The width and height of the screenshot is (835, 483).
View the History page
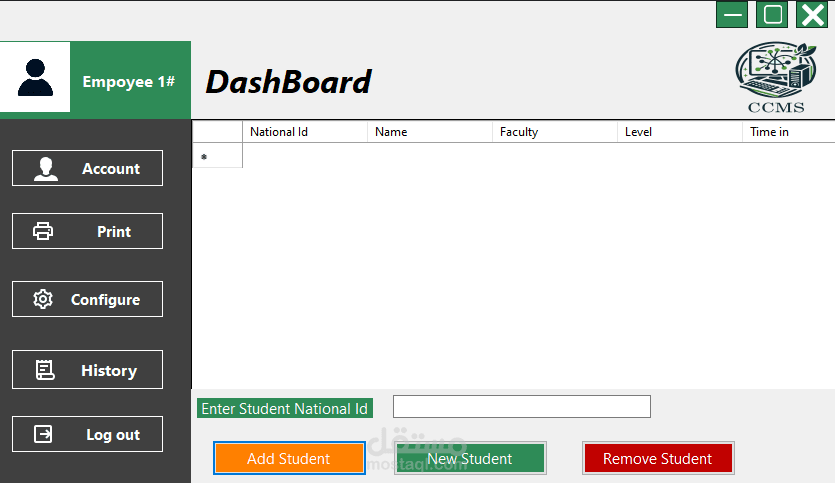pos(87,370)
